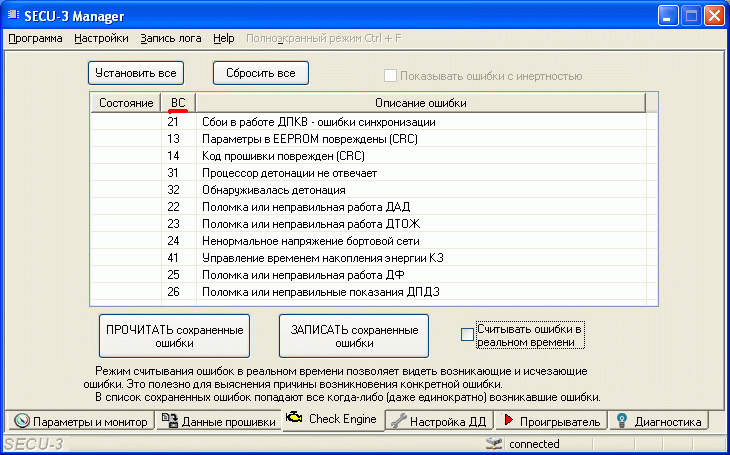The height and width of the screenshot is (455, 730).
Task: Click the Диагностика tab icon
Action: click(x=621, y=421)
